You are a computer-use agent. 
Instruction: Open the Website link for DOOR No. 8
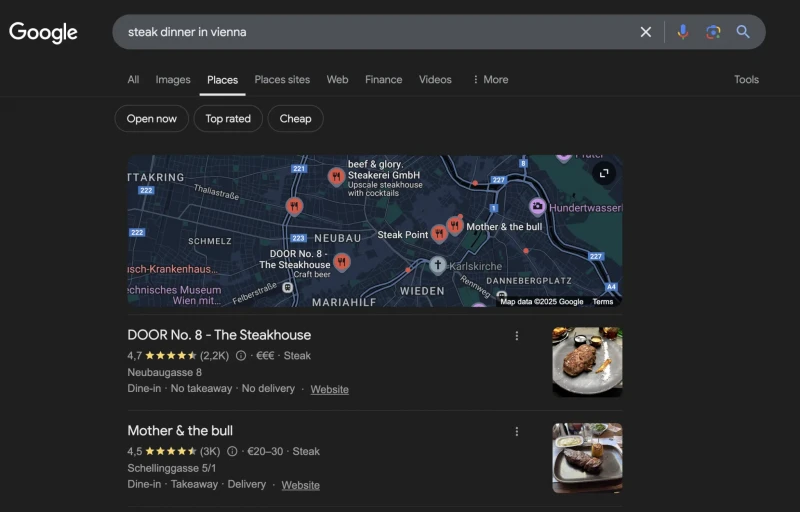(x=330, y=390)
